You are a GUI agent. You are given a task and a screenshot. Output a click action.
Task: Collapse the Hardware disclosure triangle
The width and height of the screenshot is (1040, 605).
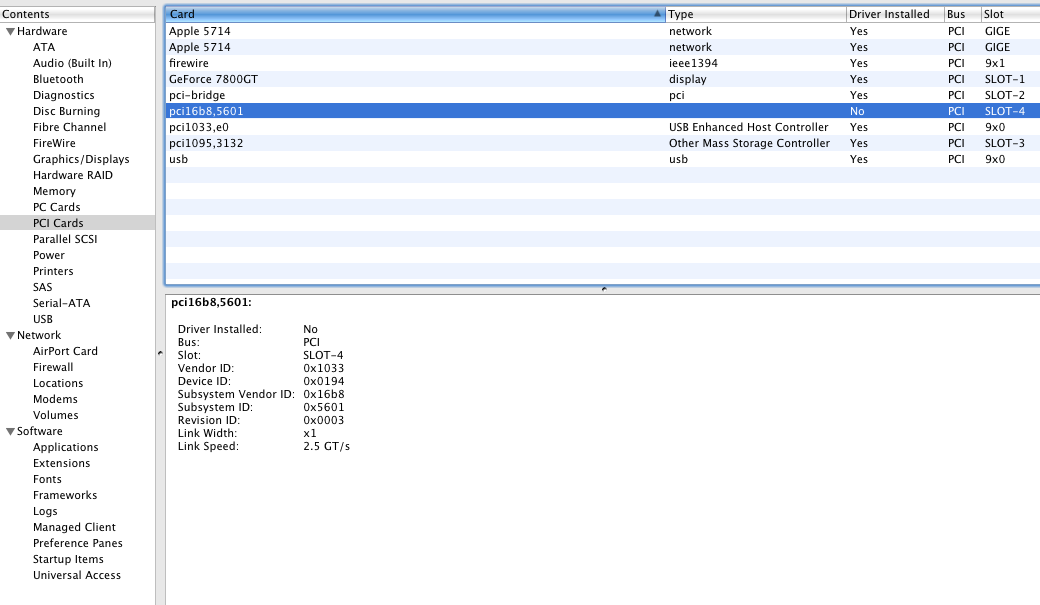click(10, 31)
